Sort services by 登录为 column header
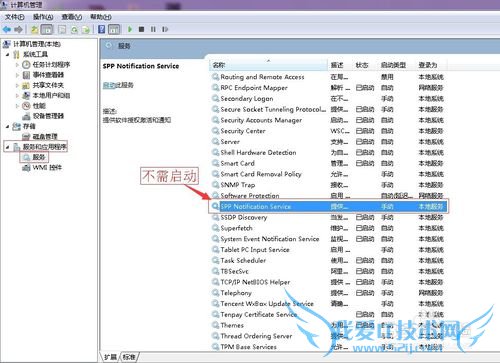 tap(431, 65)
